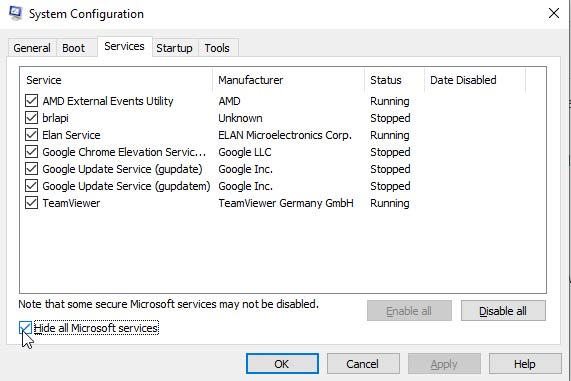
Task: Click the Running status of AMD External Events Utility
Action: 390,101
